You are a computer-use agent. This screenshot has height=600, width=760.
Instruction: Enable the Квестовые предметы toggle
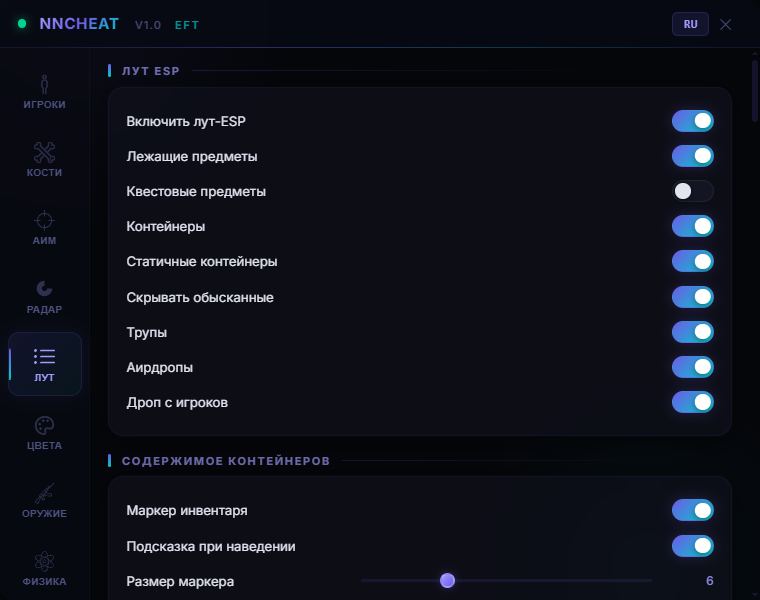click(x=693, y=191)
